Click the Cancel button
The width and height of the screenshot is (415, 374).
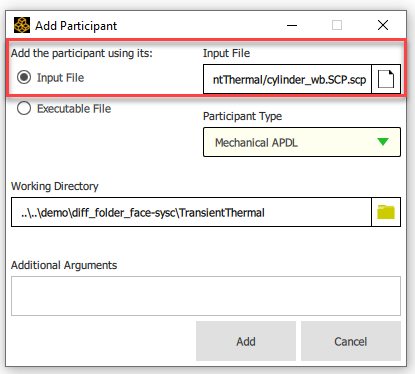click(351, 341)
